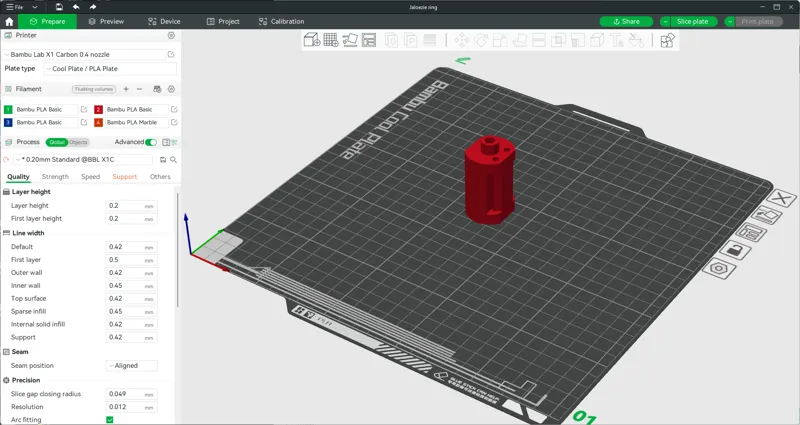
Task: Open plate settings hexagon icon
Action: coord(719,268)
